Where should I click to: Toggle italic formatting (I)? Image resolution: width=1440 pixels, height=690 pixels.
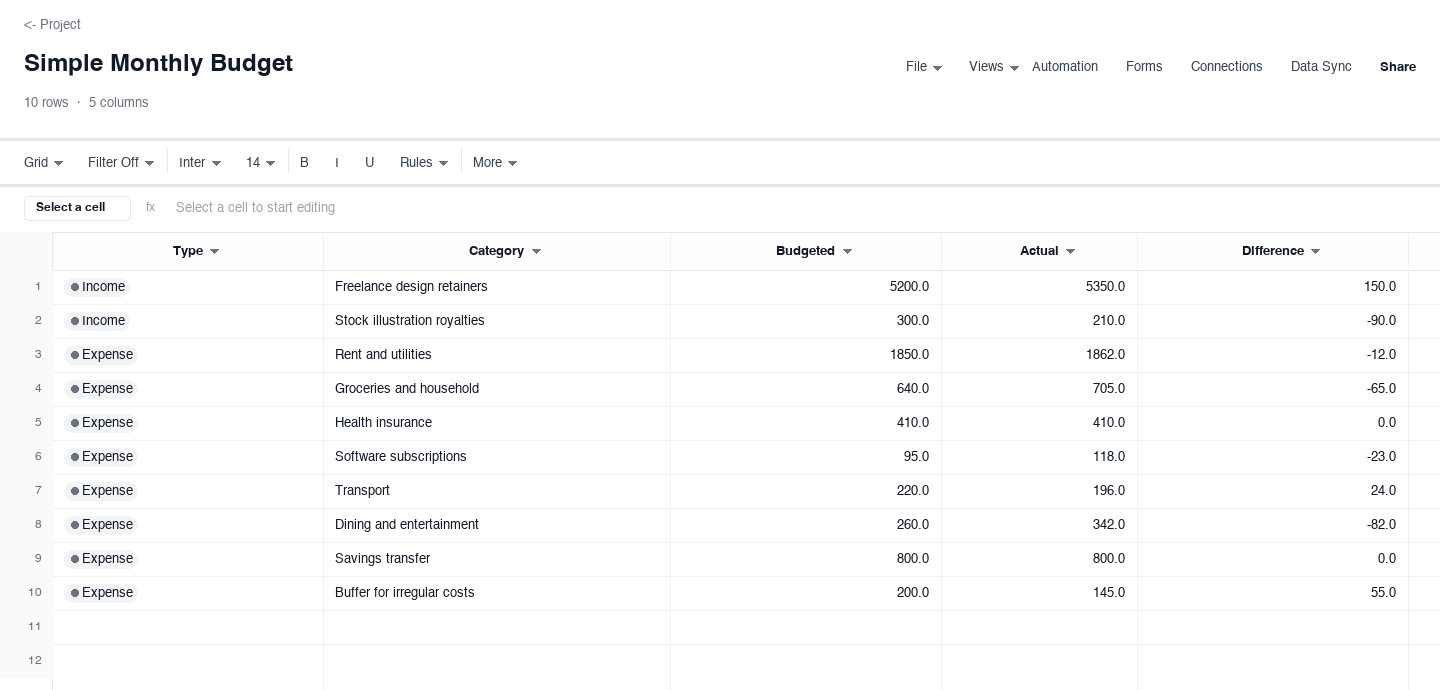pos(337,163)
